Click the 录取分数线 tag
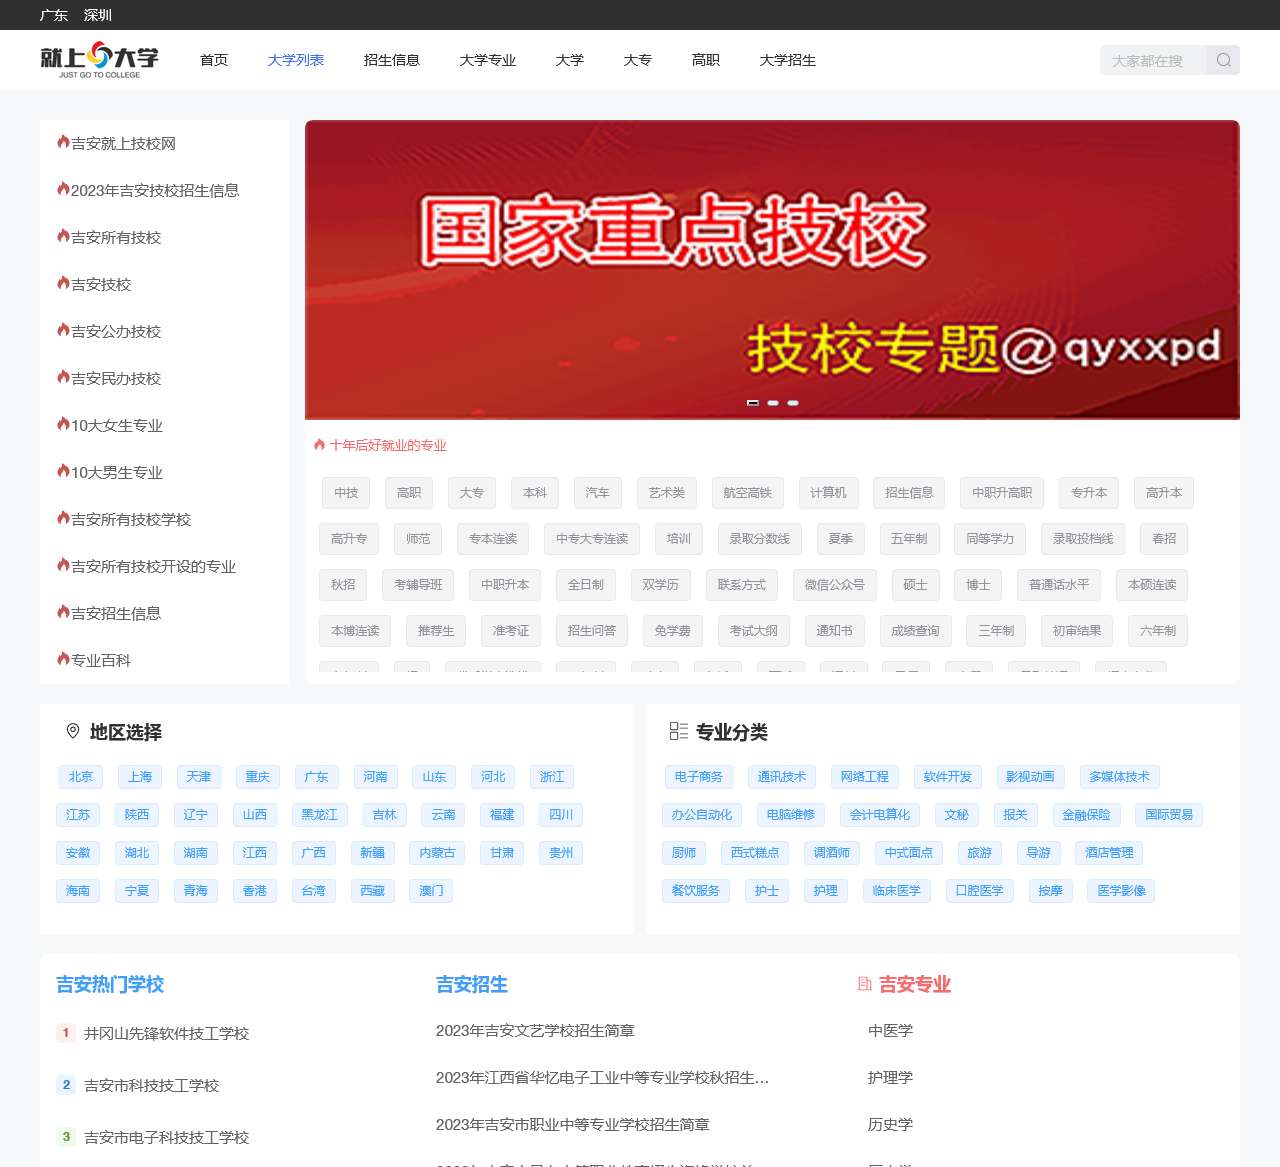Viewport: 1280px width, 1167px height. 759,539
